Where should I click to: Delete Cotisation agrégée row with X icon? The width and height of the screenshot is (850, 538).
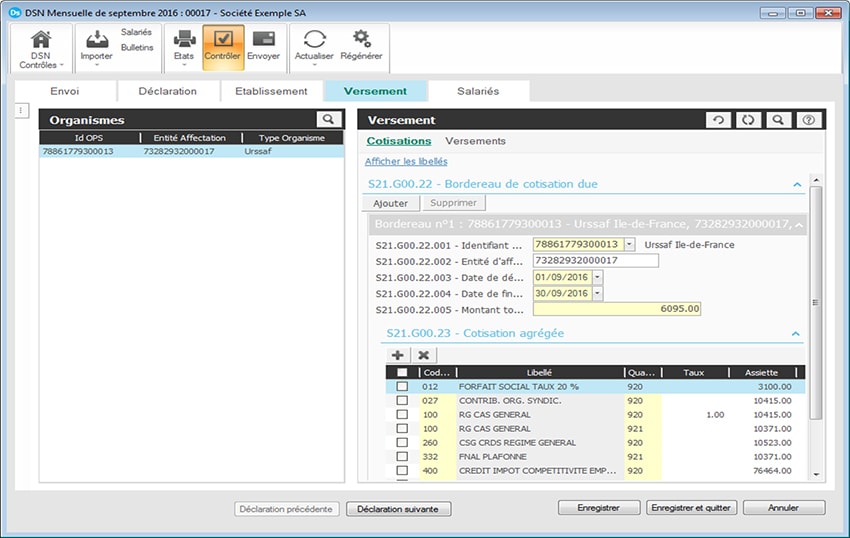pos(424,355)
